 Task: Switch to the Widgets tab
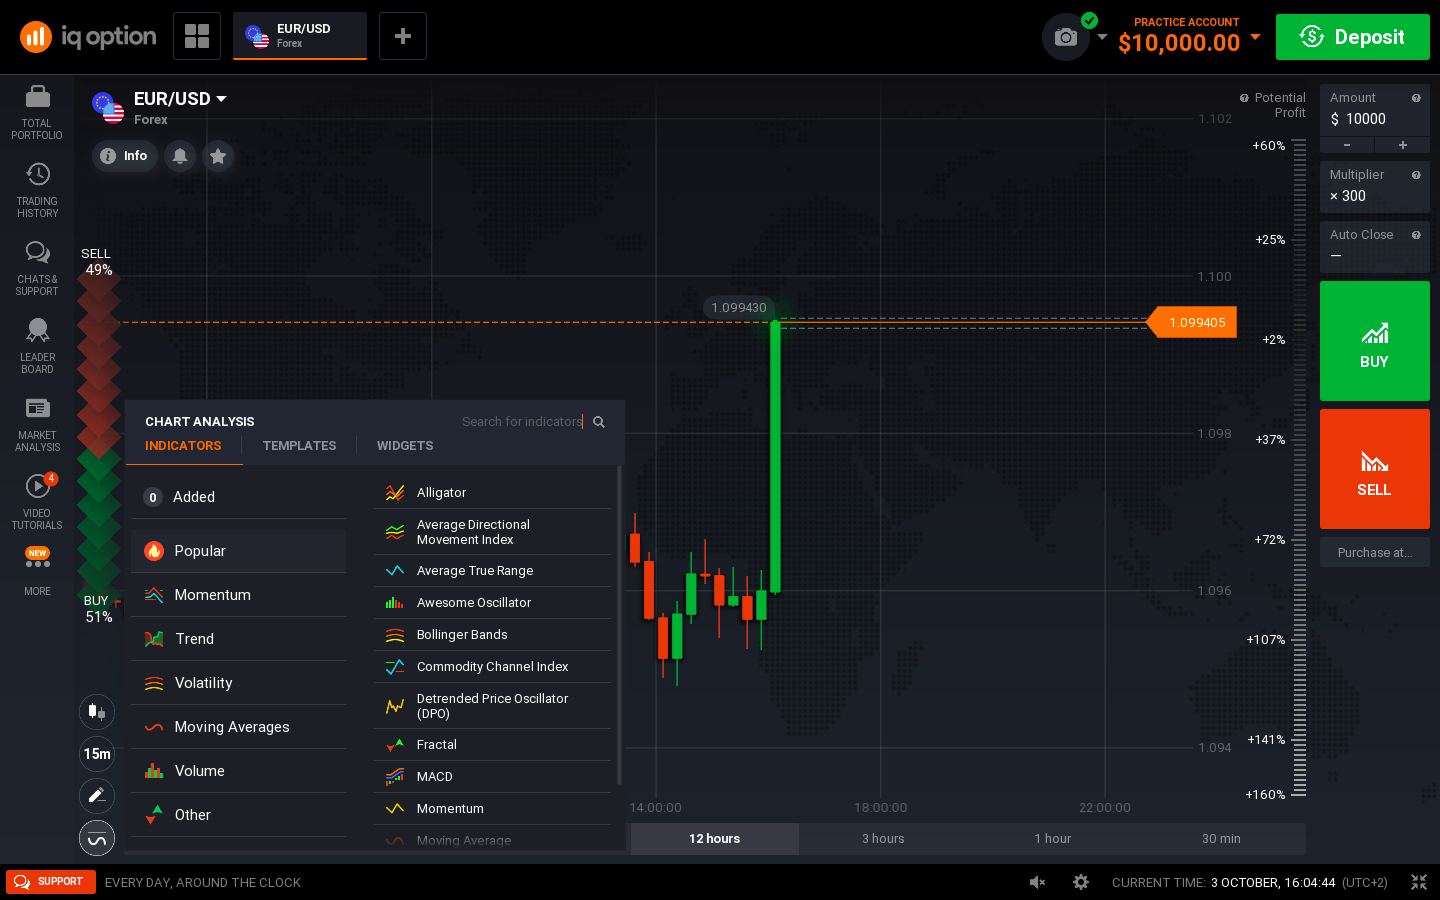point(405,446)
